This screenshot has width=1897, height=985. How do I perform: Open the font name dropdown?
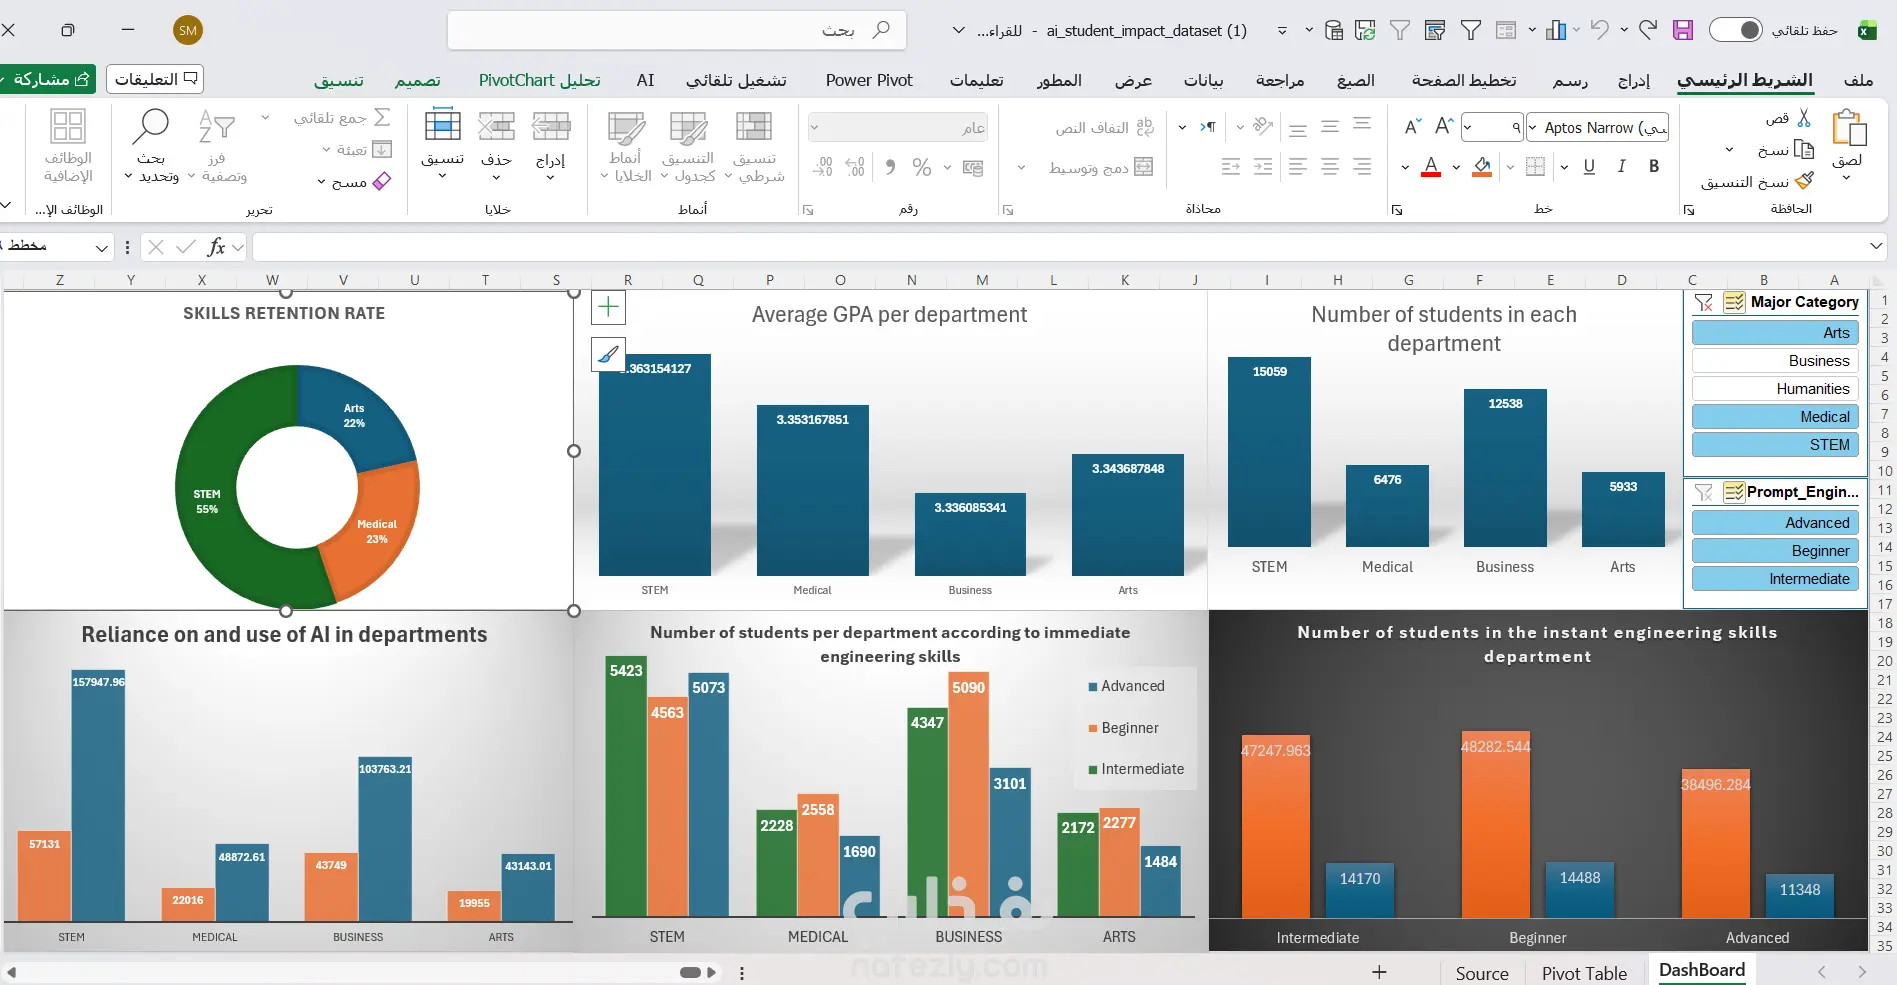coord(1533,127)
